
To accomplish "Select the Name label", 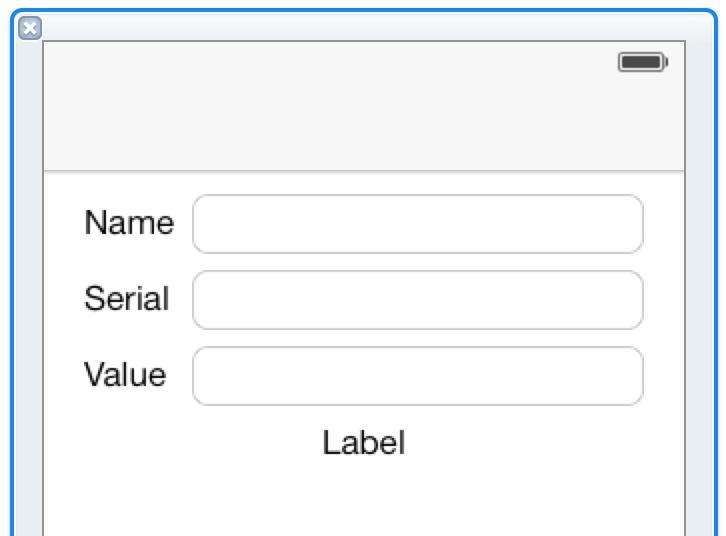I will click(129, 223).
